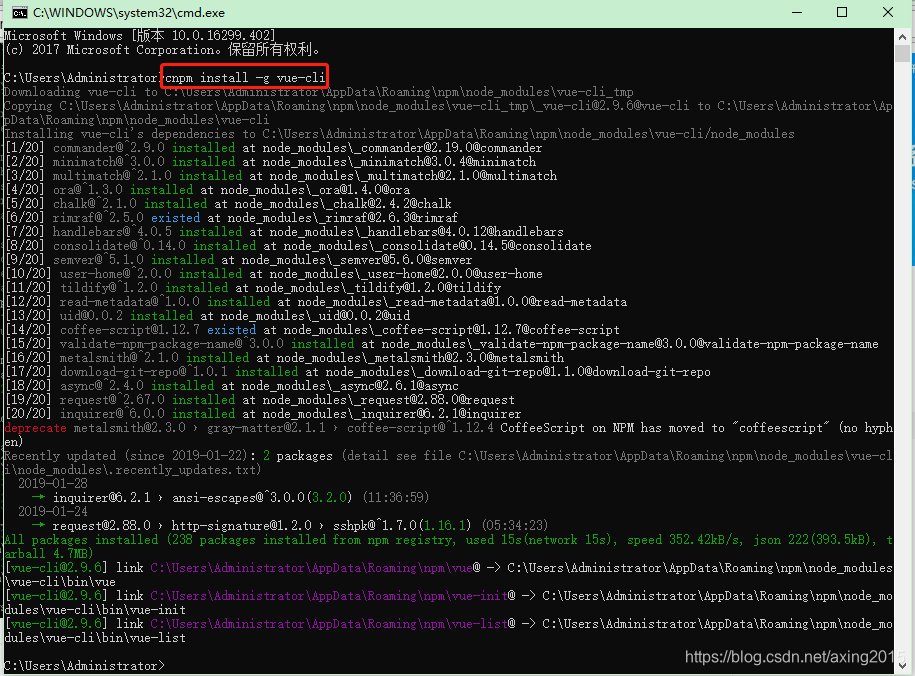Click the 'Microsoft Windows' version line
Viewport: 915px width, 676px height.
click(x=140, y=36)
